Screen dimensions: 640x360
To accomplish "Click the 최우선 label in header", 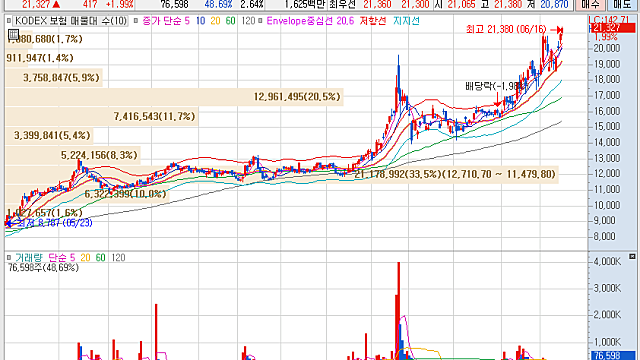I will click(x=342, y=4).
